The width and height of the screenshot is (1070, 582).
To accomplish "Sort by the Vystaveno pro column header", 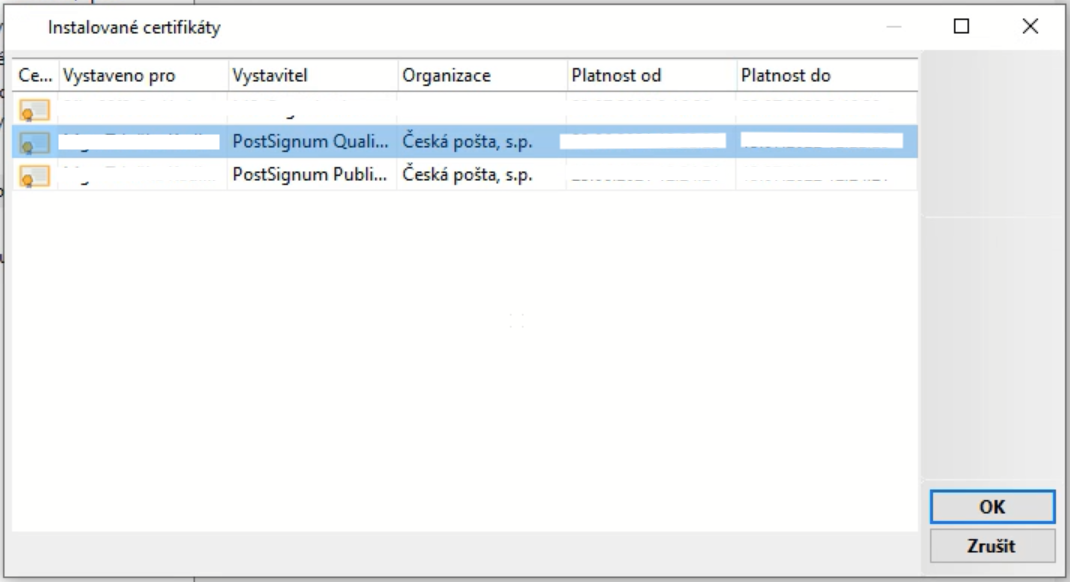I will pyautogui.click(x=142, y=76).
